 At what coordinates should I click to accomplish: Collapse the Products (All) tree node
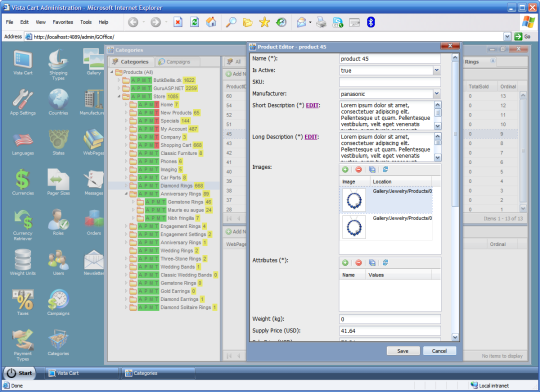[112, 72]
